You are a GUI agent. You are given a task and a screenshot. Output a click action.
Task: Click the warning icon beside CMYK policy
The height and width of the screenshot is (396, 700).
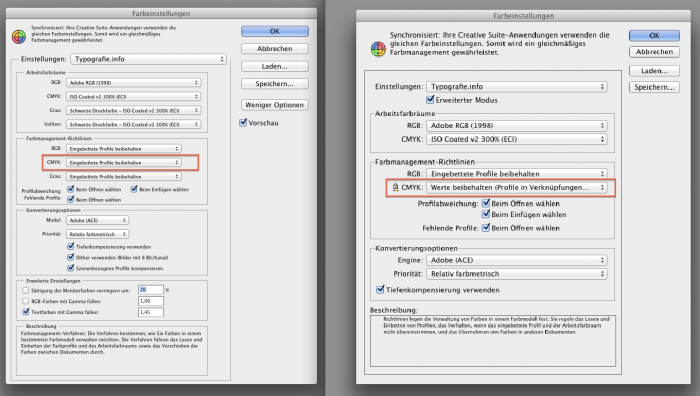click(x=395, y=188)
